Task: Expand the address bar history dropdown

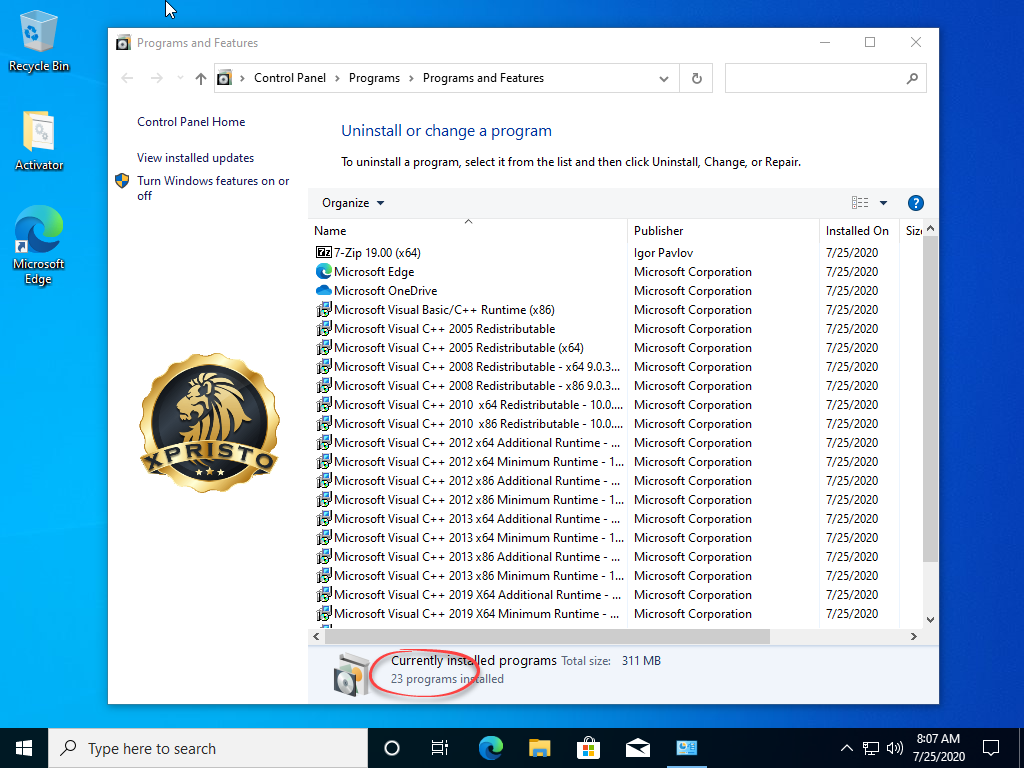Action: tap(664, 78)
